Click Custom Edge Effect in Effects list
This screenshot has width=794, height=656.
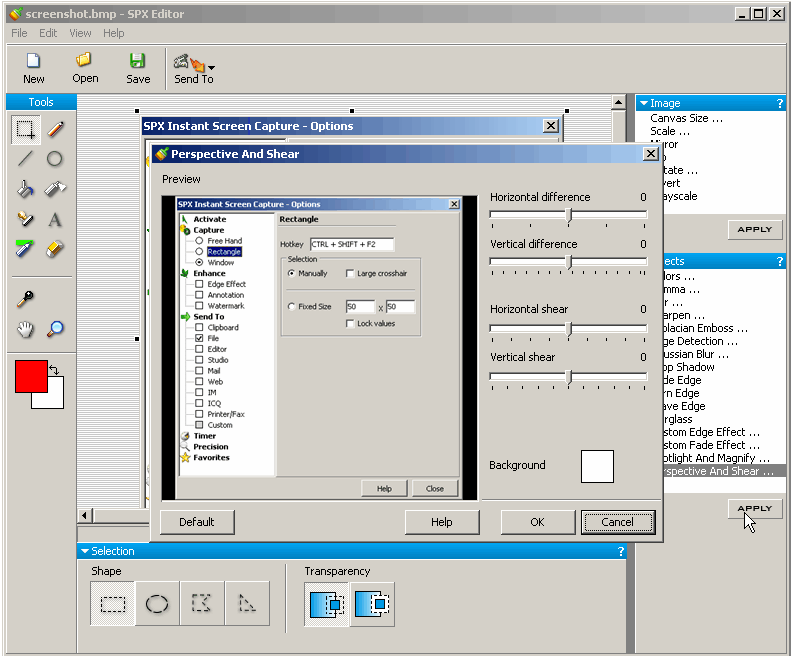(x=712, y=432)
